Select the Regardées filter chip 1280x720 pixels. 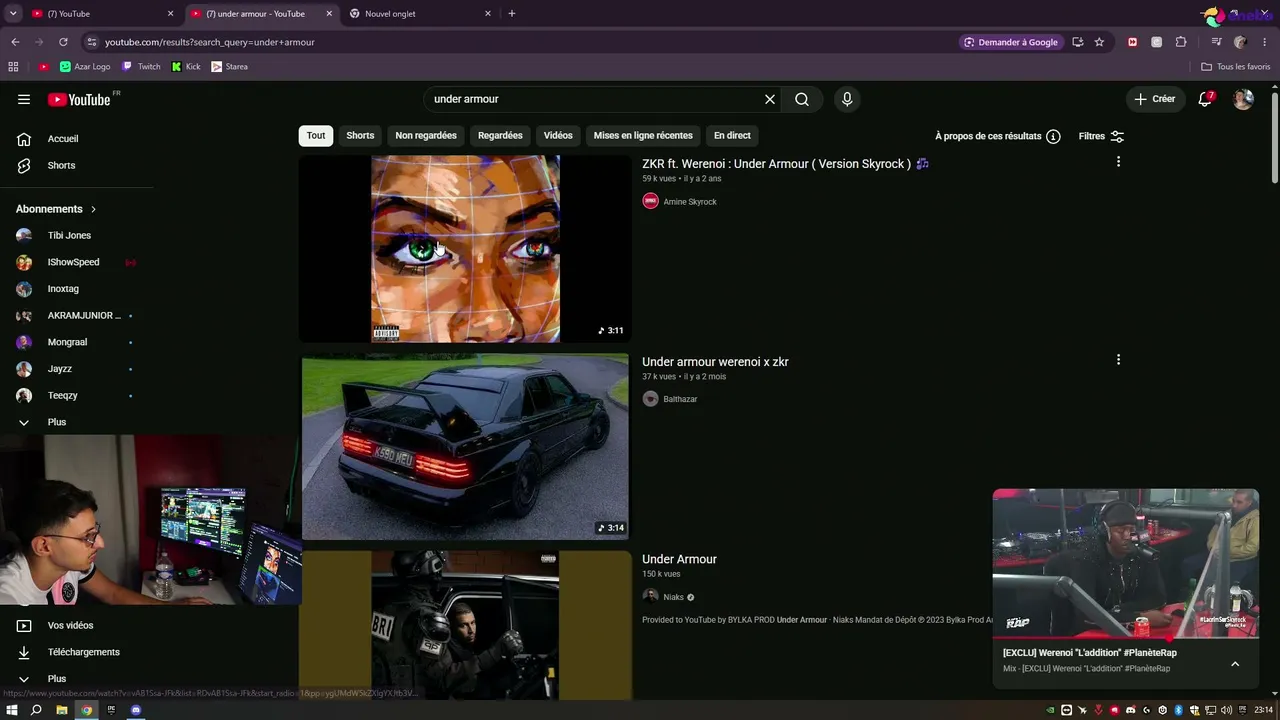[x=500, y=136]
